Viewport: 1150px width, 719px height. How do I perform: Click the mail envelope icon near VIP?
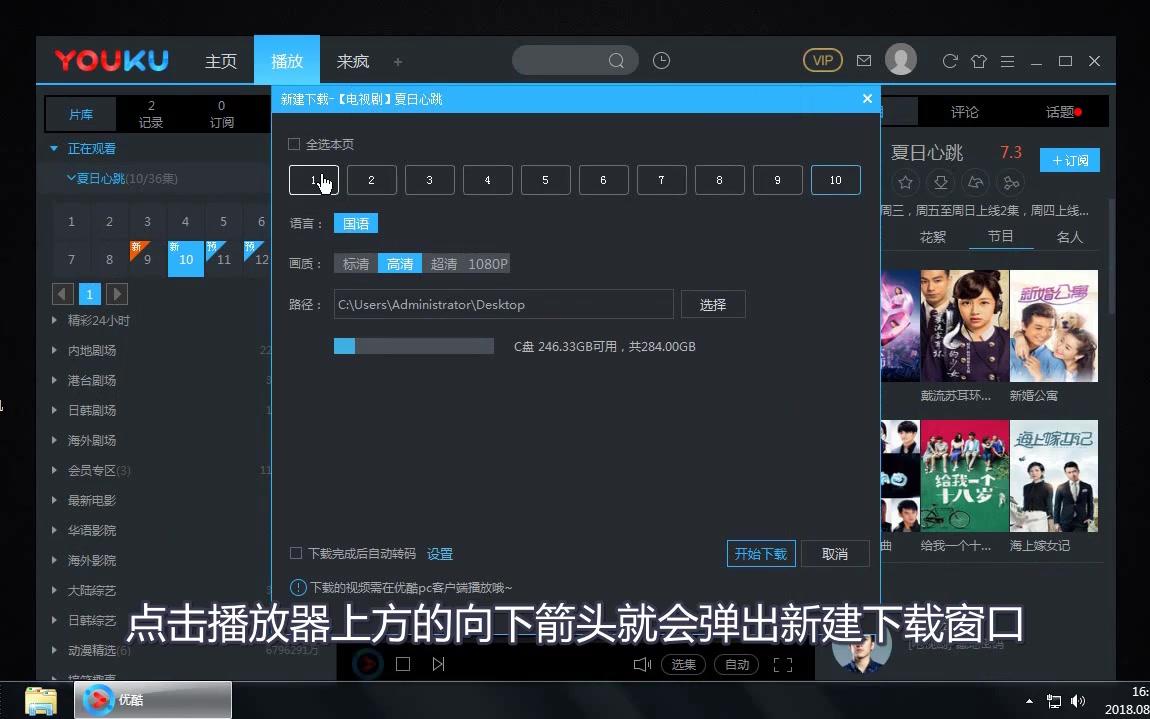point(863,60)
